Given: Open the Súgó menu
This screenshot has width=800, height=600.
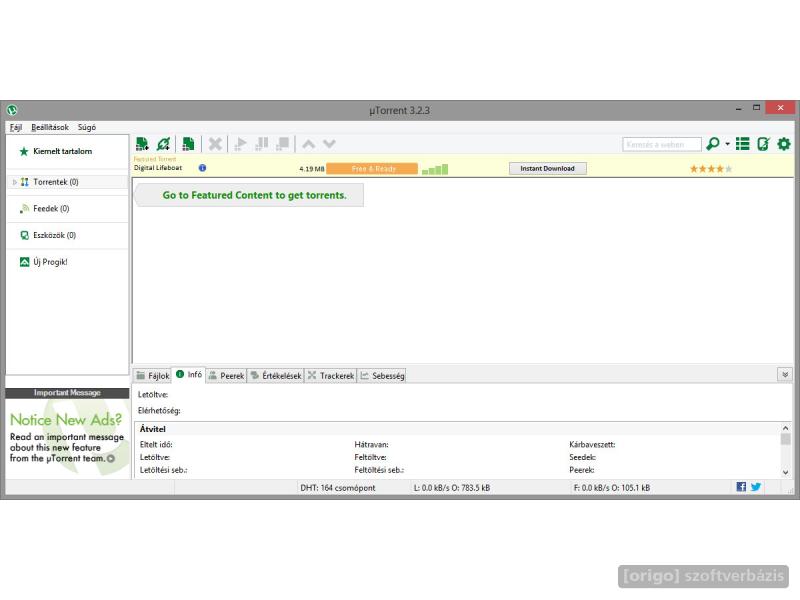Looking at the screenshot, I should click(x=87, y=127).
